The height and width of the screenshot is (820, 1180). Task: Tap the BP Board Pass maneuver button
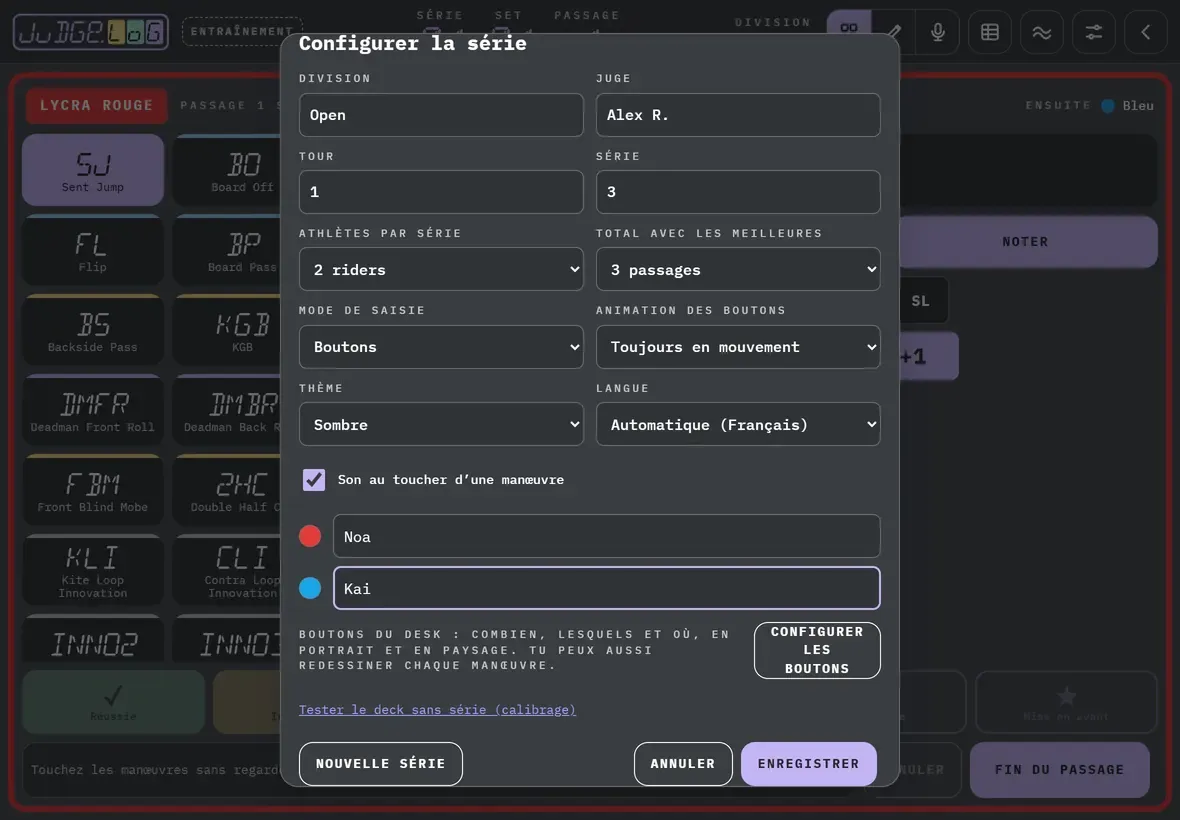(x=227, y=251)
